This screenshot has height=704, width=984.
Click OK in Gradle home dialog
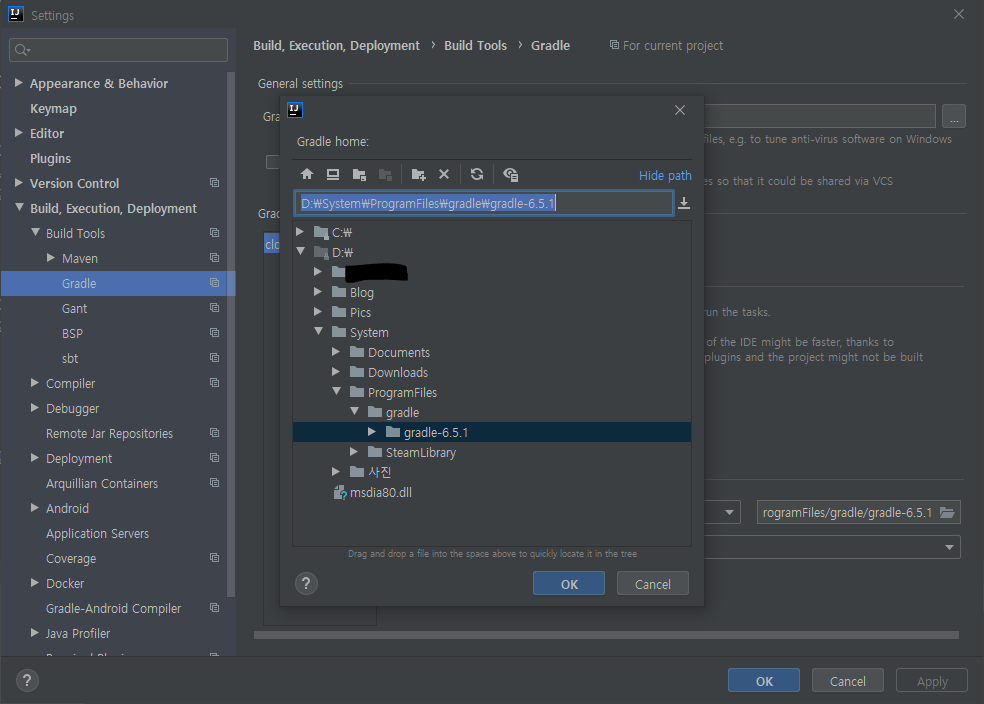click(569, 584)
